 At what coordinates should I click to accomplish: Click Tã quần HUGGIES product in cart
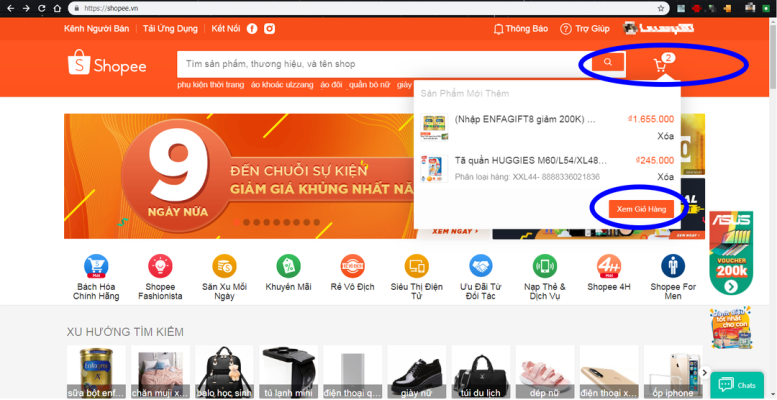[530, 160]
